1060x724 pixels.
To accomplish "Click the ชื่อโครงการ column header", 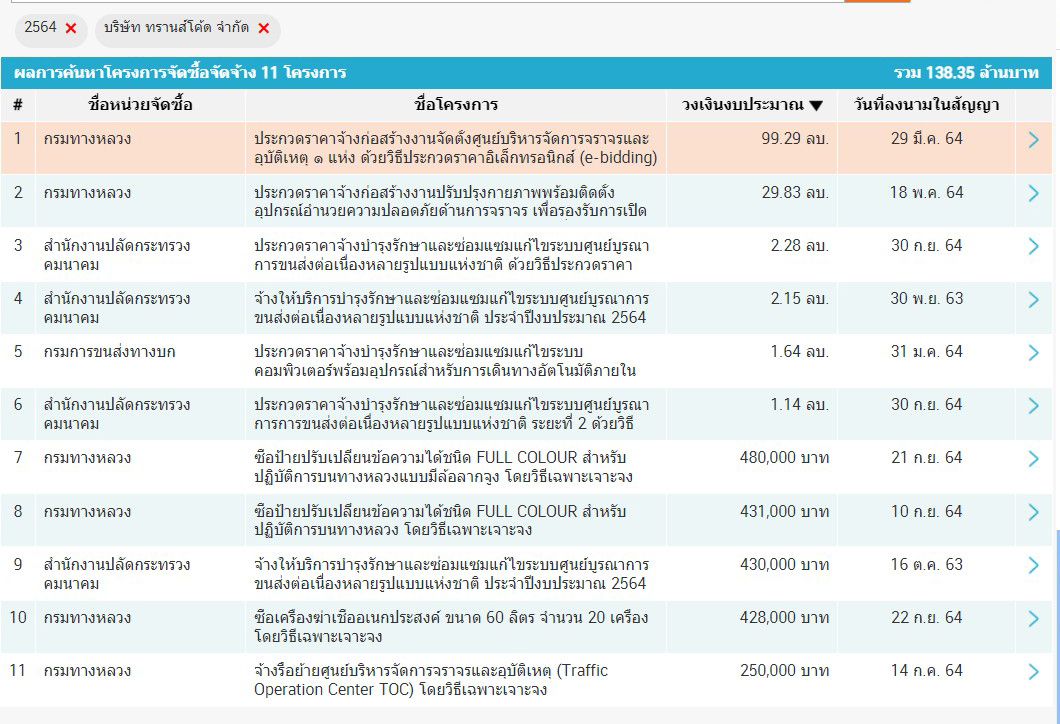I will point(456,105).
